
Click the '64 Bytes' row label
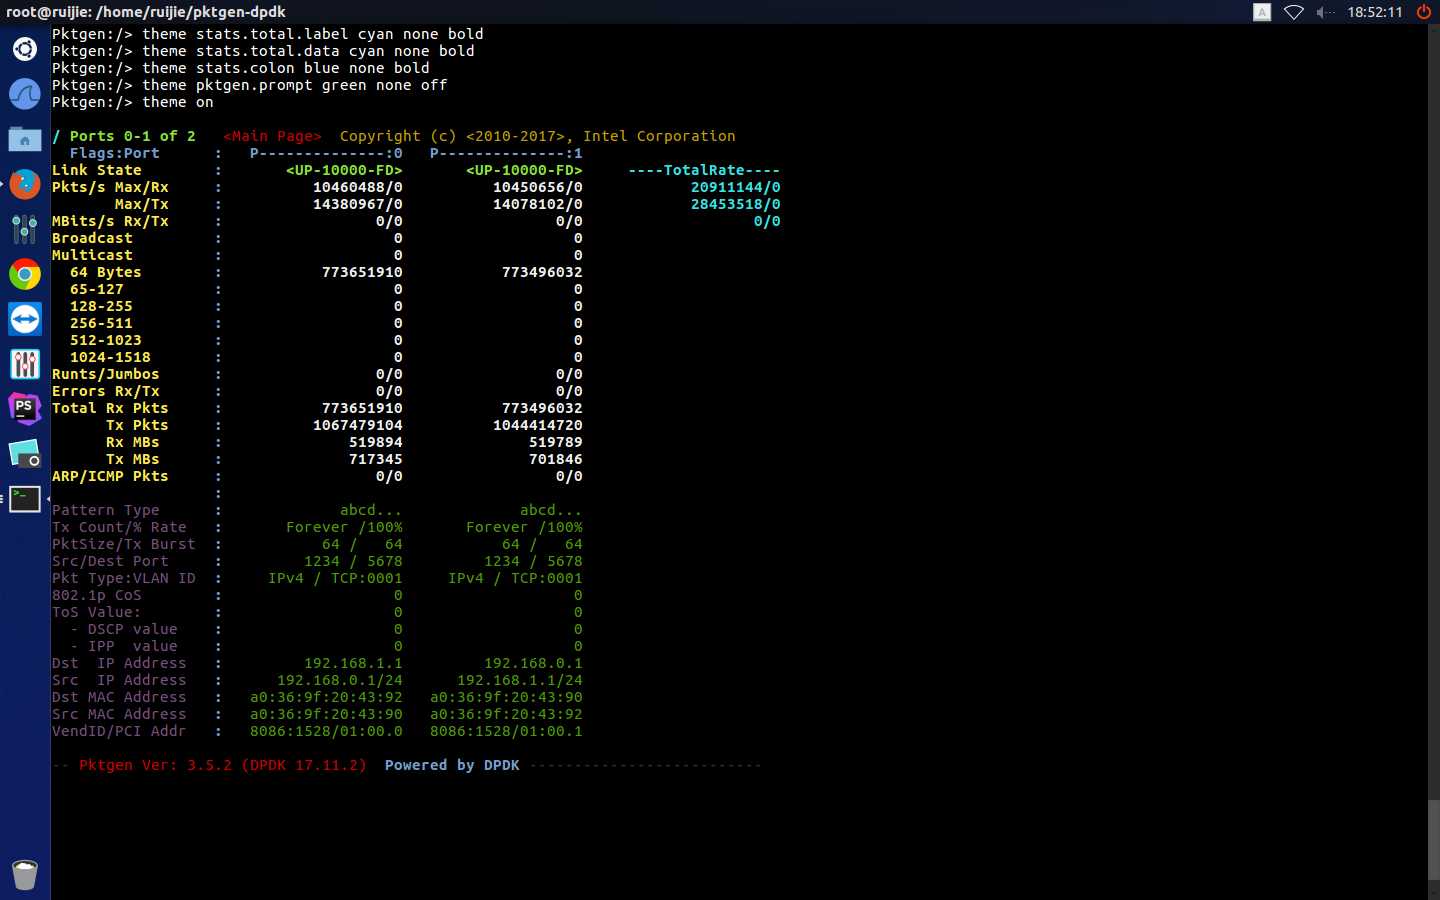(105, 272)
